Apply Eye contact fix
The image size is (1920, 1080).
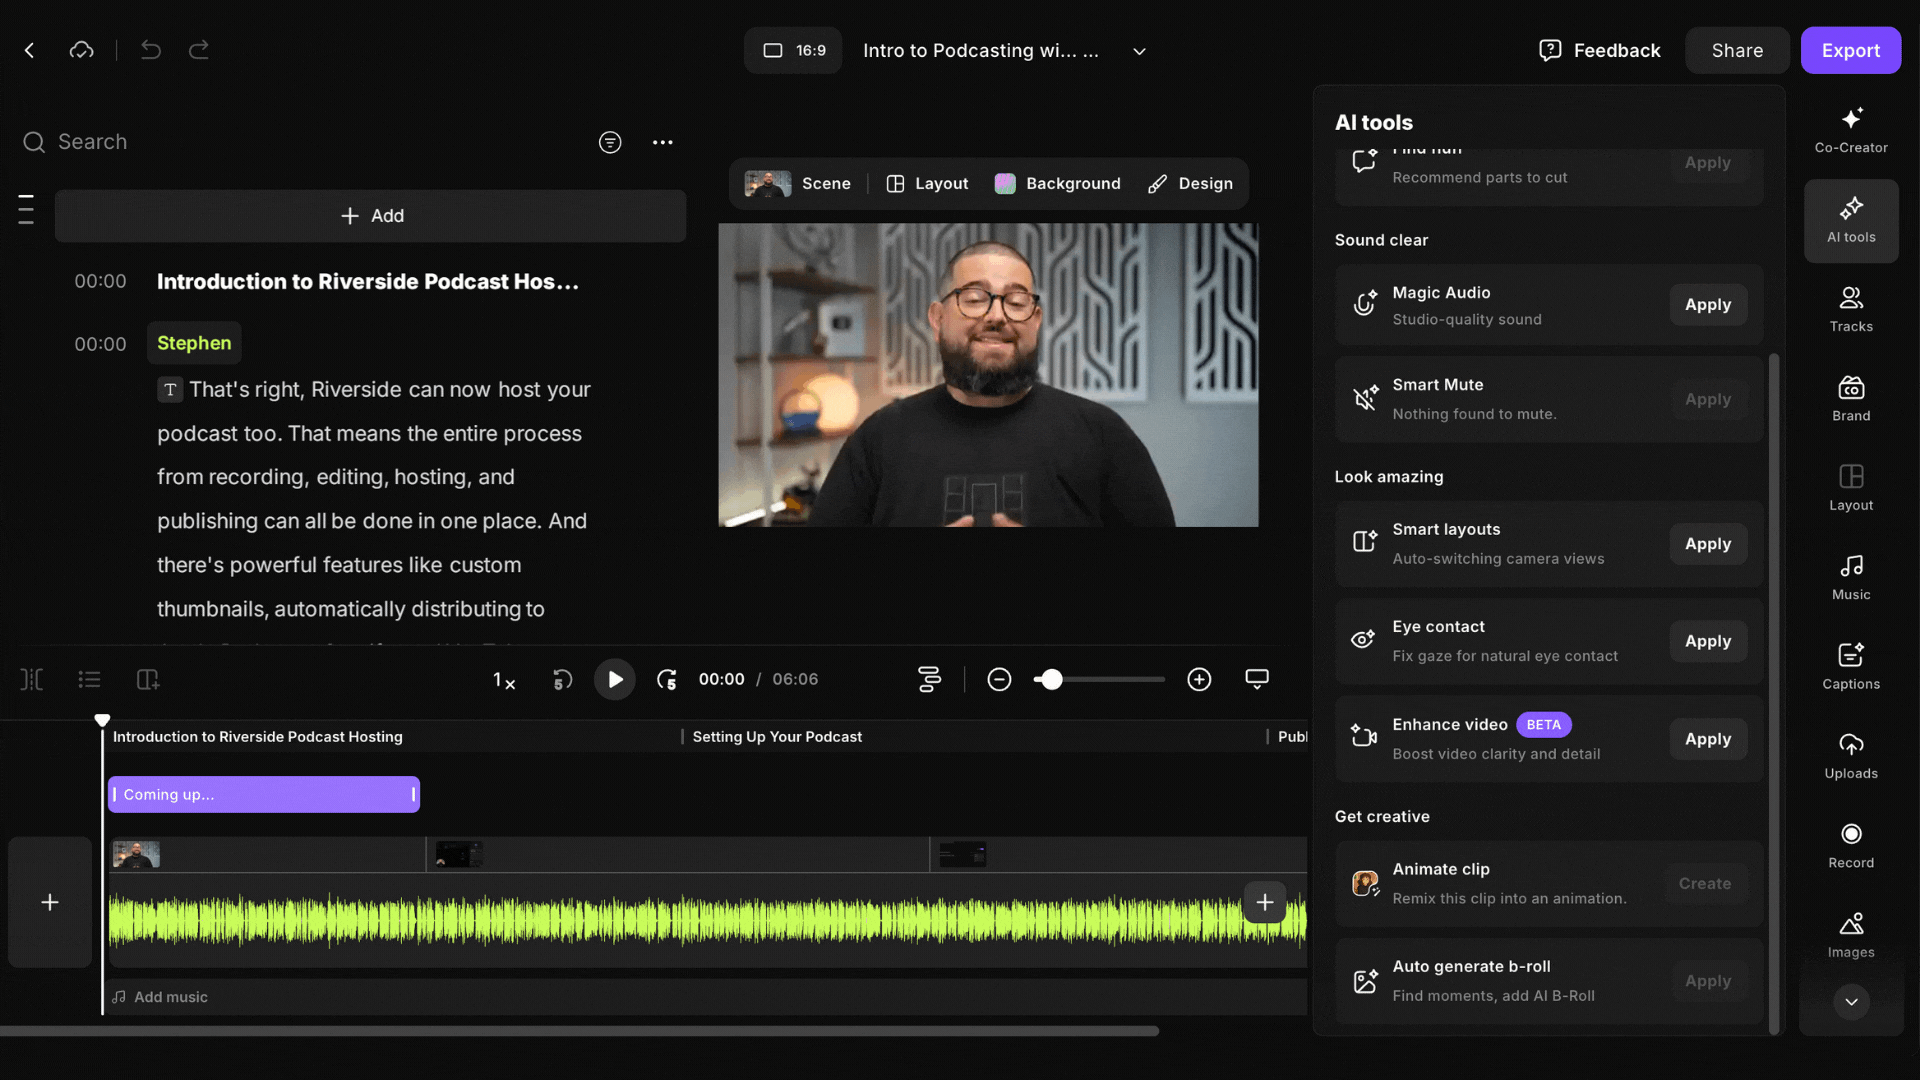[x=1708, y=641]
